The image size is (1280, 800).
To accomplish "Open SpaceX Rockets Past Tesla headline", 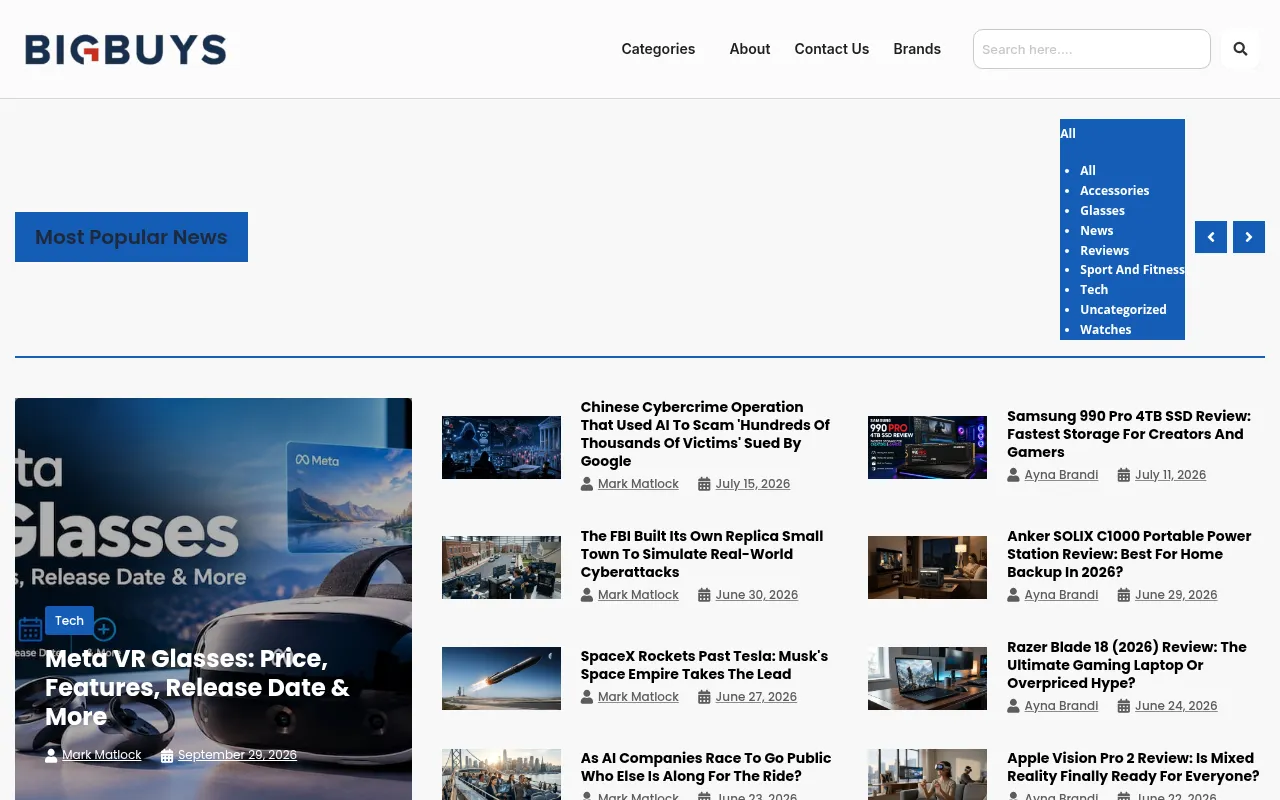I will [x=704, y=665].
